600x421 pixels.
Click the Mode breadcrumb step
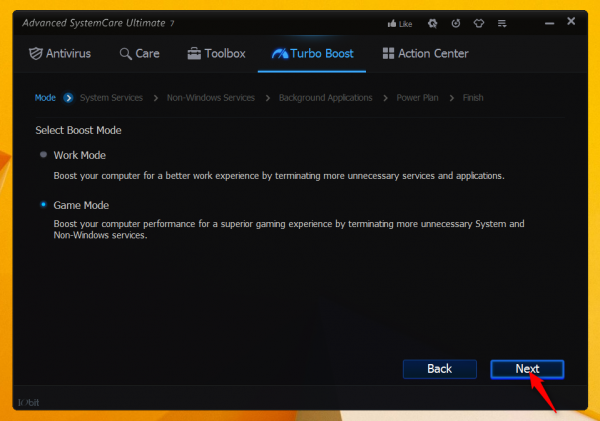[45, 98]
